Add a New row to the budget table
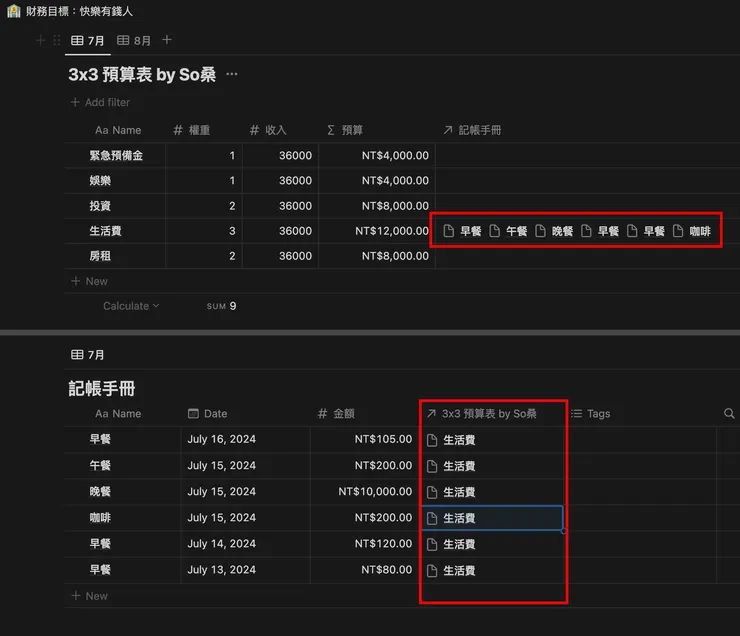 90,281
